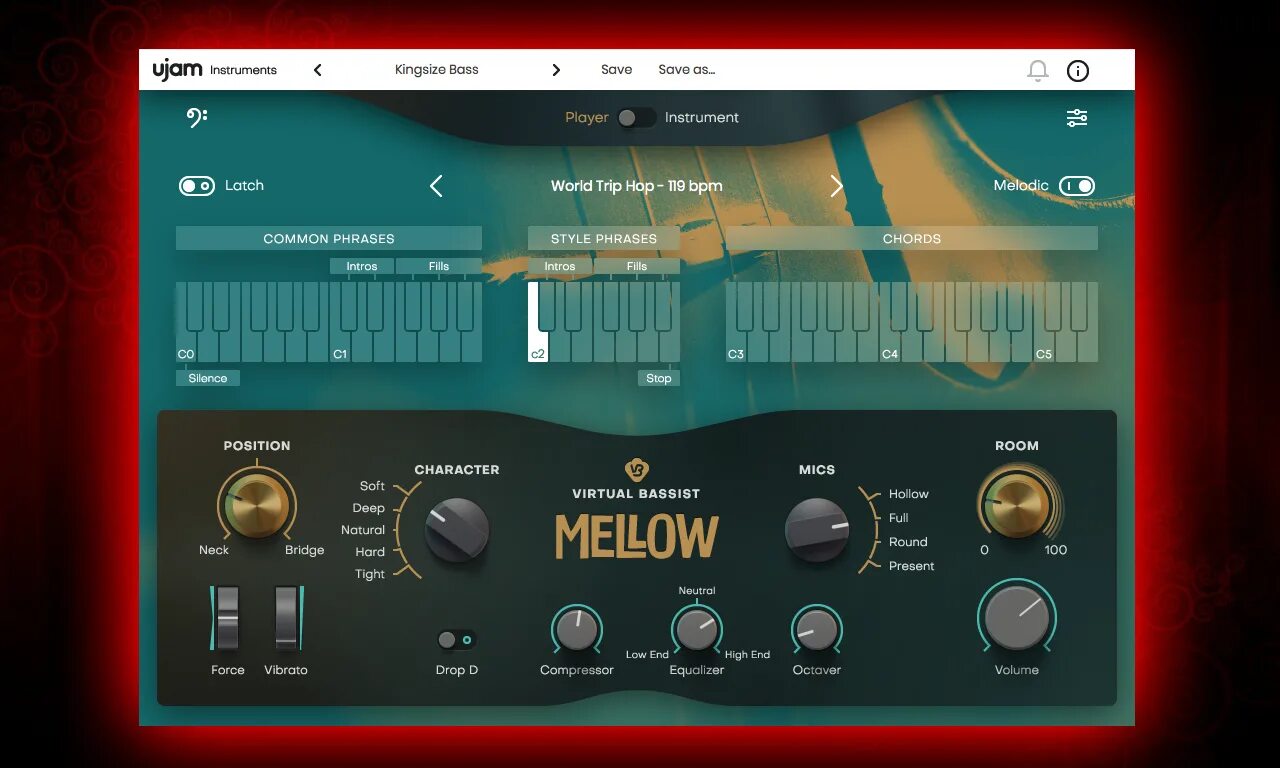1280x768 pixels.
Task: Click Intros under Style Phrases
Action: pyautogui.click(x=560, y=266)
